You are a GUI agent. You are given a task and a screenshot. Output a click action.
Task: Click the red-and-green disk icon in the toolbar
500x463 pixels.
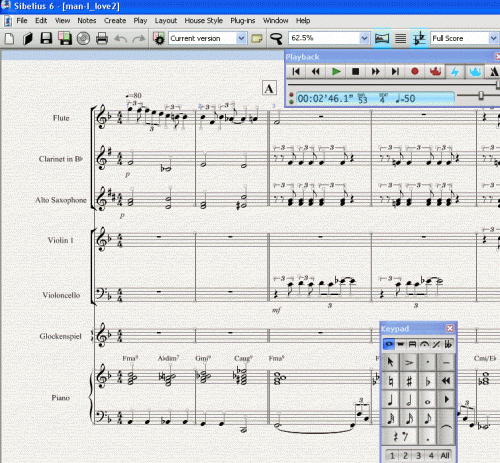coord(65,39)
